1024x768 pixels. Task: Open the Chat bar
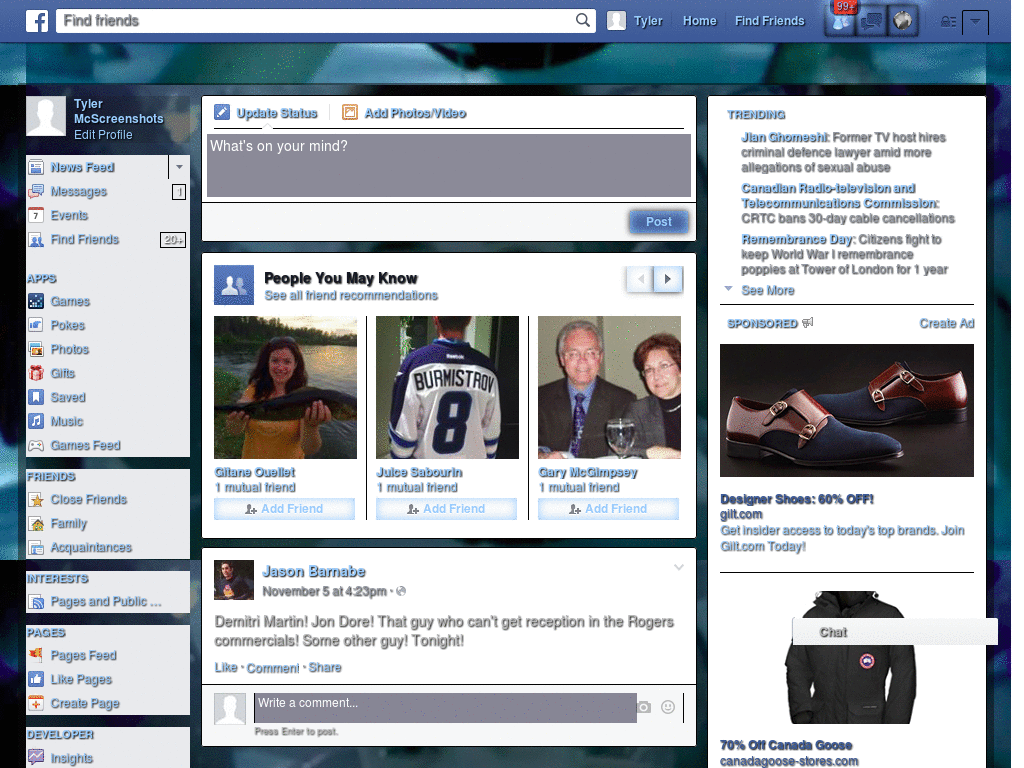coord(895,632)
